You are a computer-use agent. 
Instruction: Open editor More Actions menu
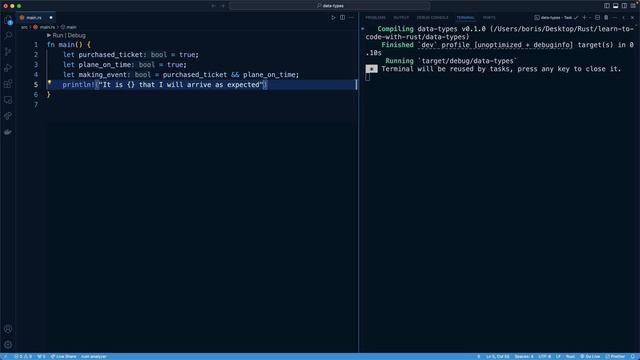[351, 18]
